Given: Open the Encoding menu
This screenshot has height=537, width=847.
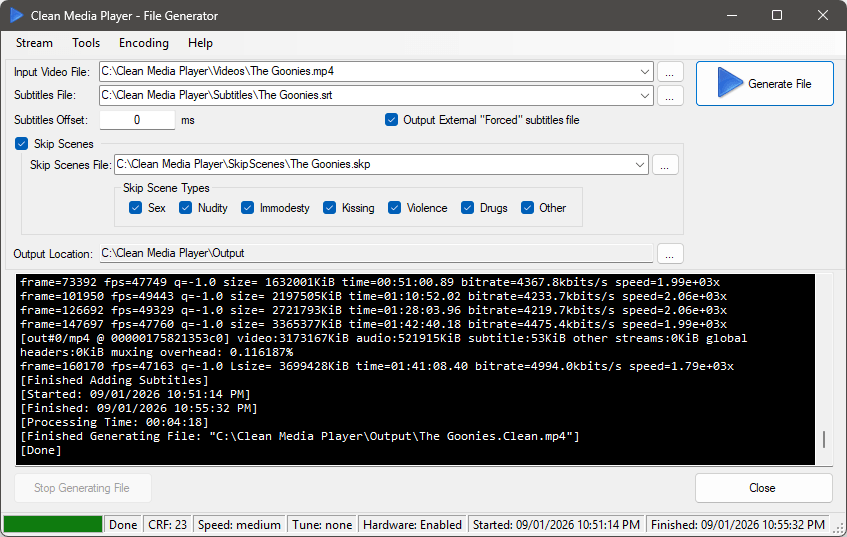Looking at the screenshot, I should point(144,43).
